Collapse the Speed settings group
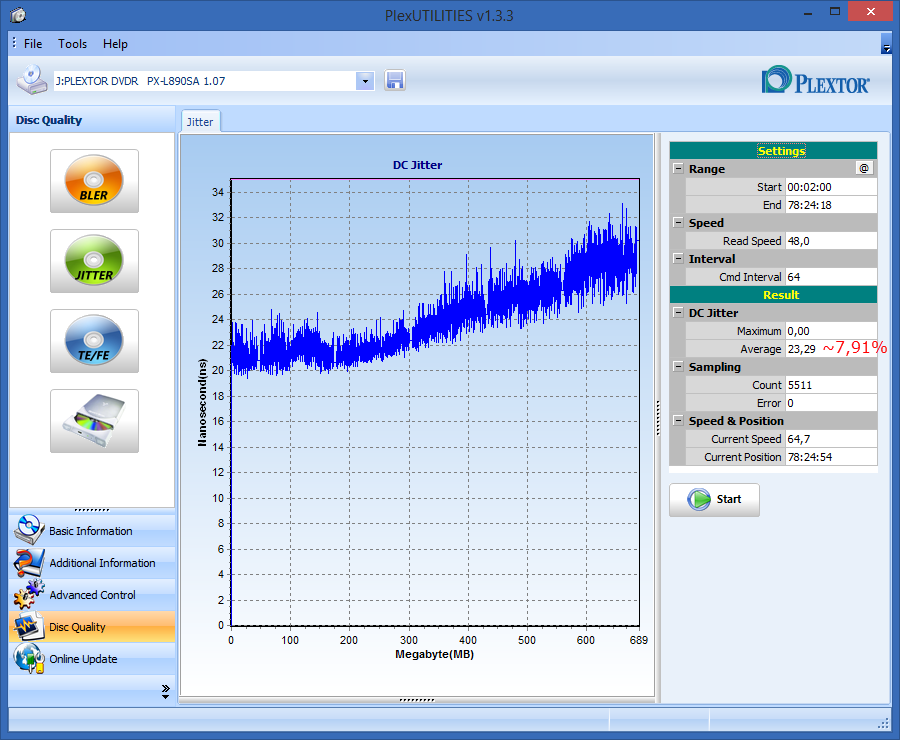Viewport: 900px width, 740px height. 678,223
